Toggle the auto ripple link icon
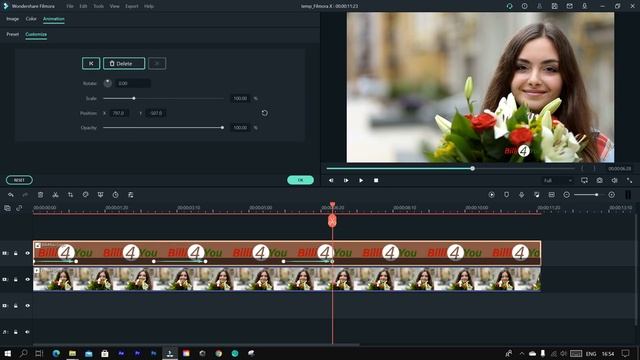Screen dimensions: 640x360 pos(19,208)
